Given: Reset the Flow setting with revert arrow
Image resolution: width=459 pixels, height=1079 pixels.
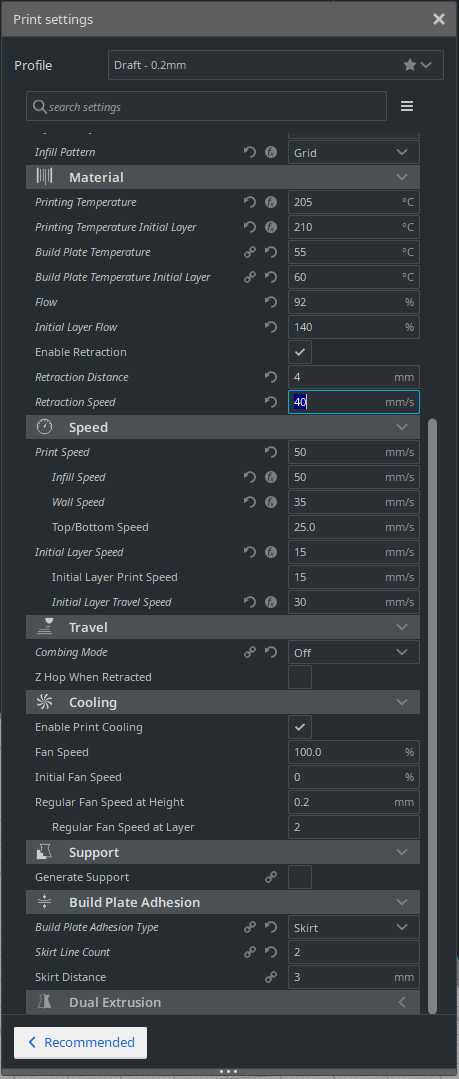Looking at the screenshot, I should (x=271, y=302).
